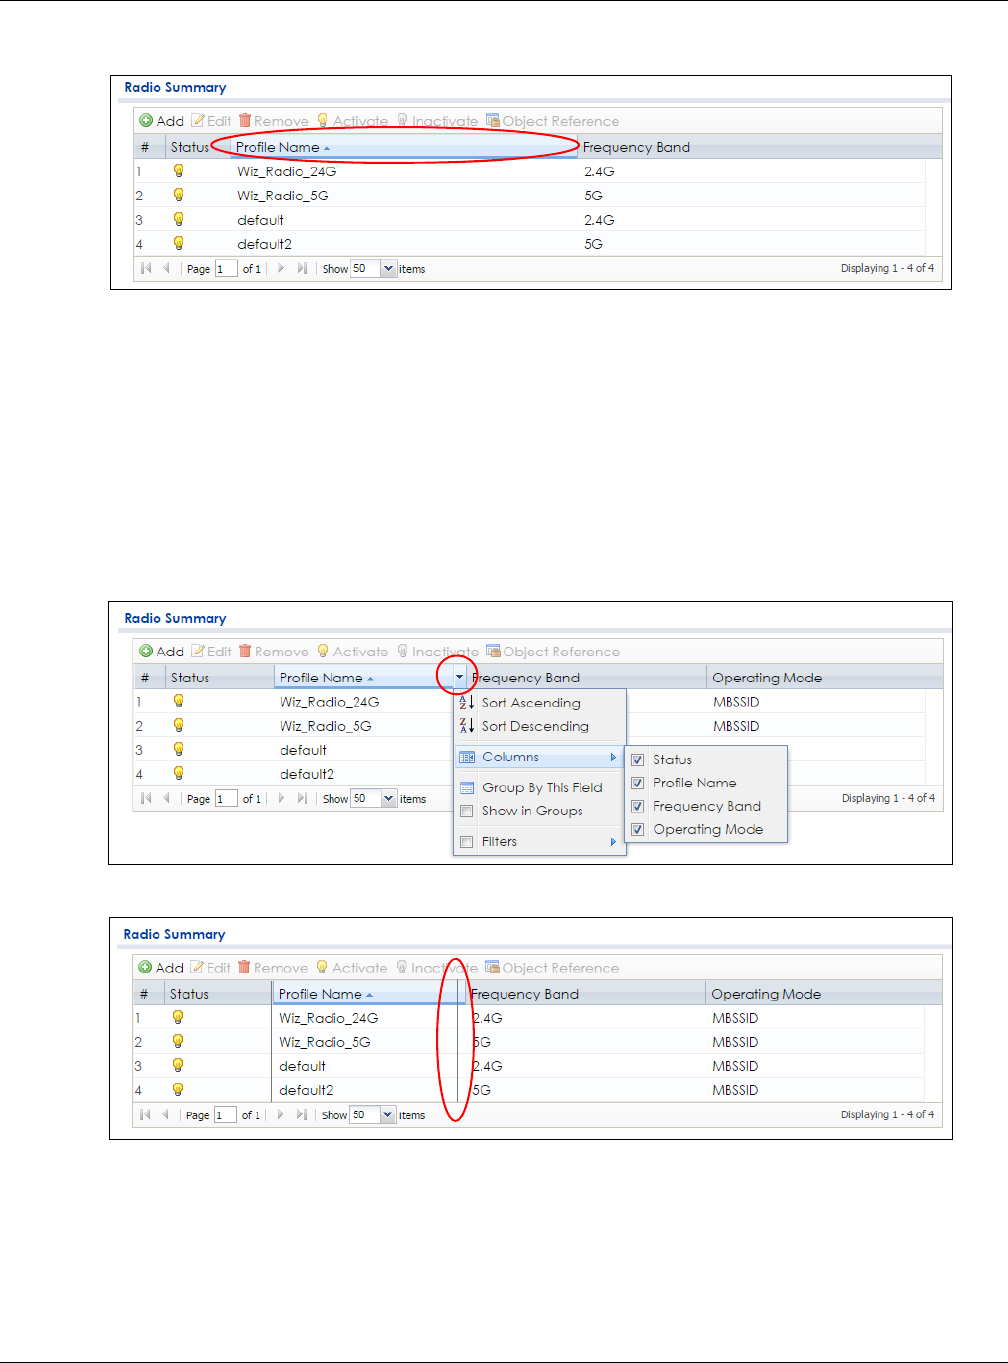Click the page number field in the bottom panel
This screenshot has height=1363, width=1008.
click(x=225, y=1114)
